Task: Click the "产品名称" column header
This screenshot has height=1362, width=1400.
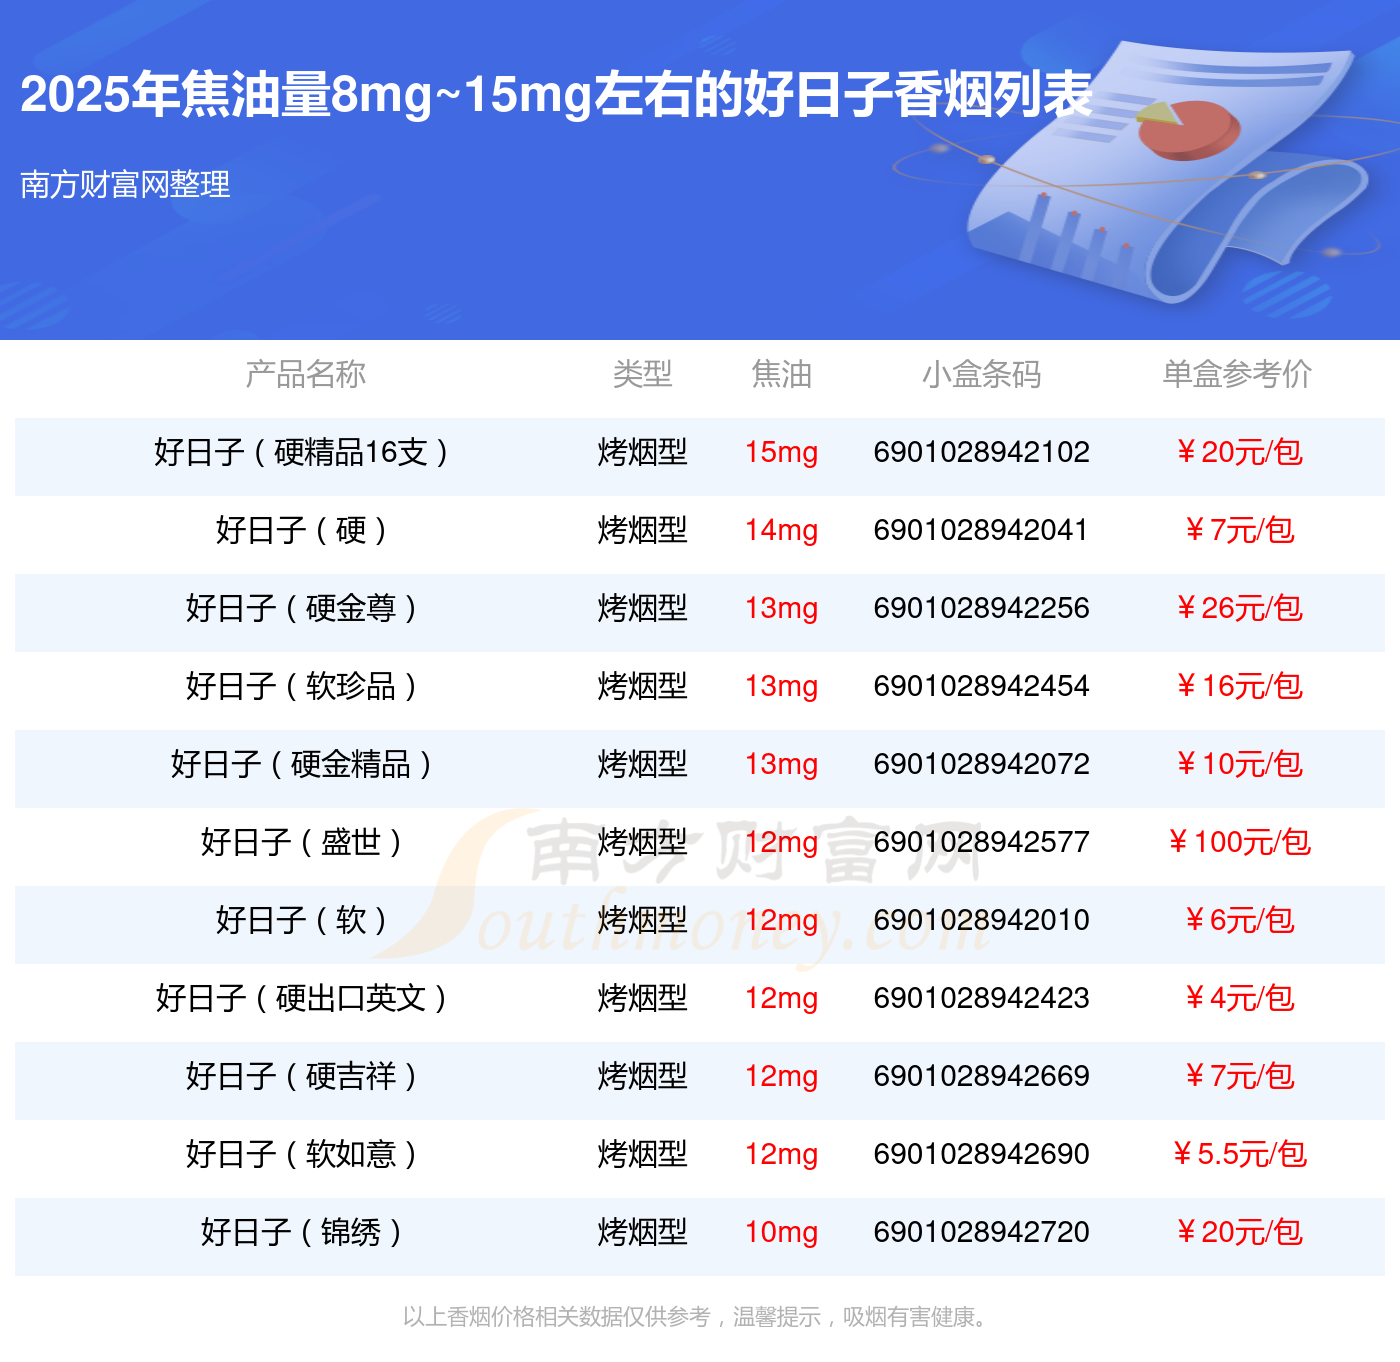Action: tap(306, 374)
